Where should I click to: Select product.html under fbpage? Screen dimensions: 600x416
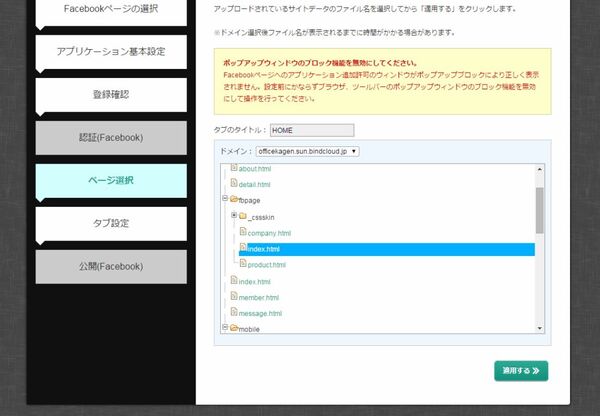[266, 265]
